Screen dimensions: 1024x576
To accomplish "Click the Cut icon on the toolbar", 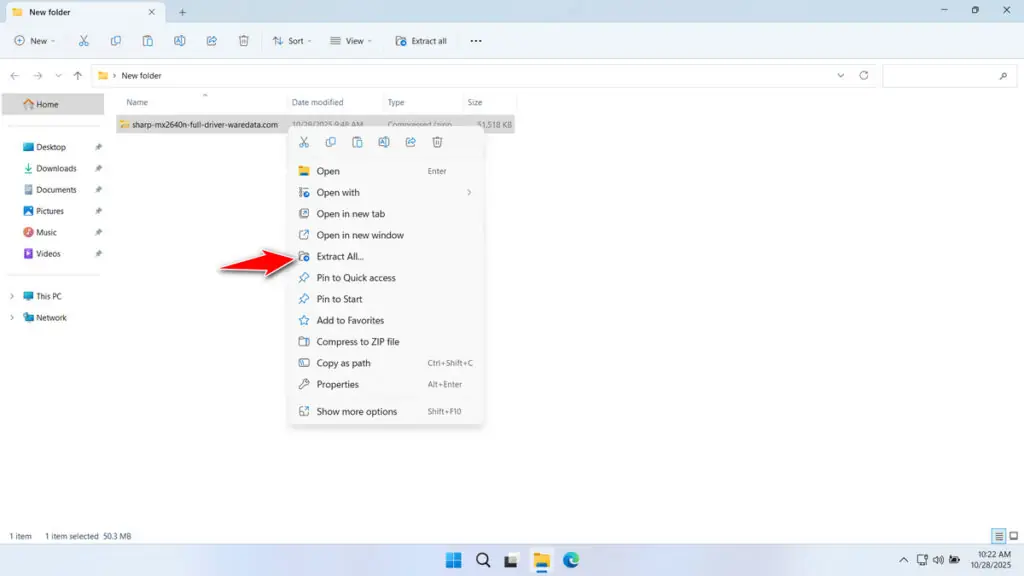I will coord(84,40).
